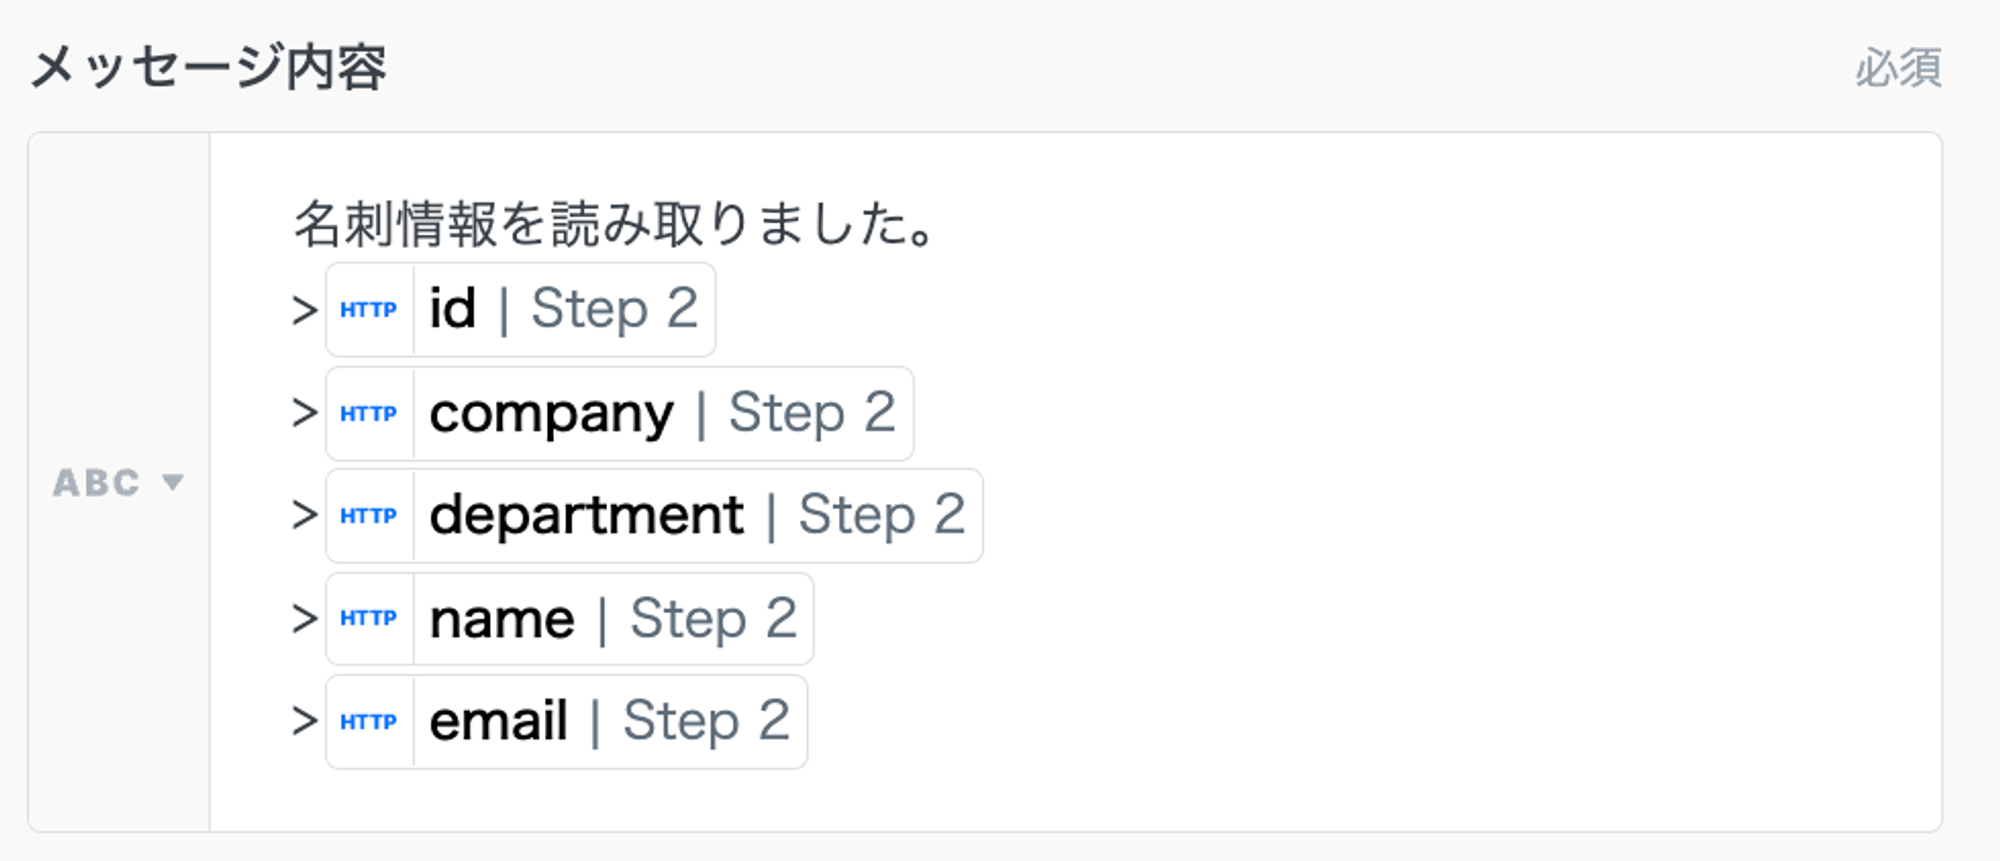The height and width of the screenshot is (861, 2000).
Task: Click the HTTP icon on the name pill
Action: pos(368,619)
